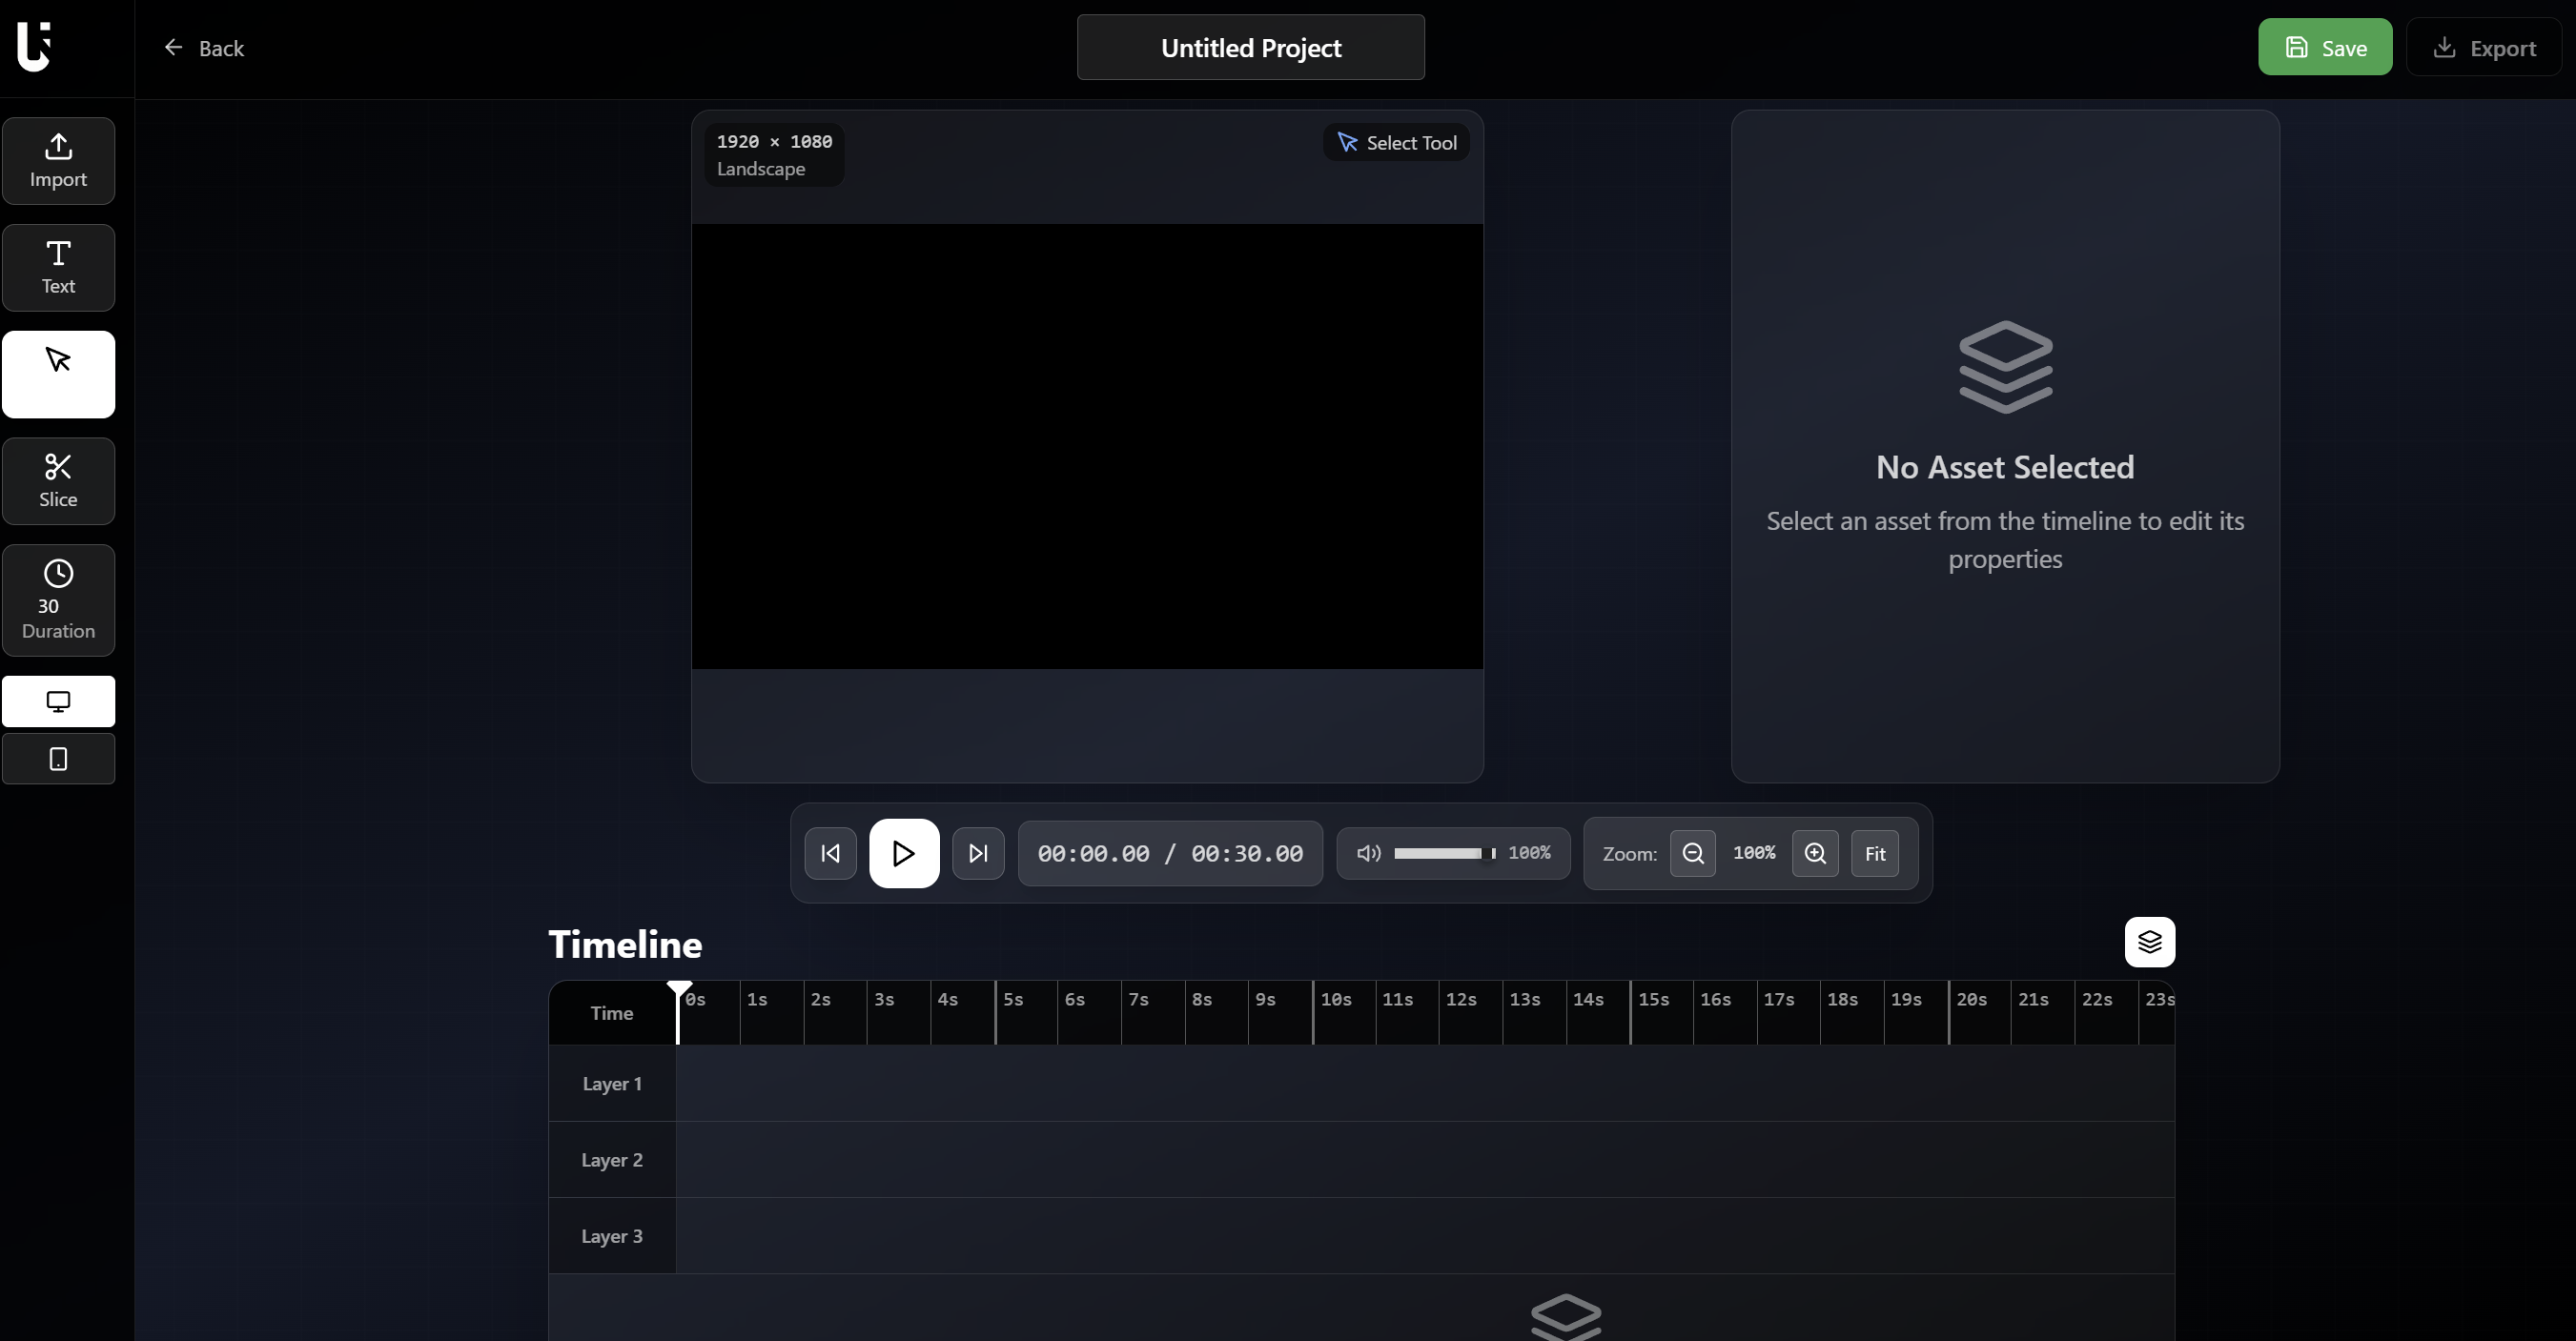Screen dimensions: 2576x1341
Task: Adjust the volume slider
Action: point(1443,853)
